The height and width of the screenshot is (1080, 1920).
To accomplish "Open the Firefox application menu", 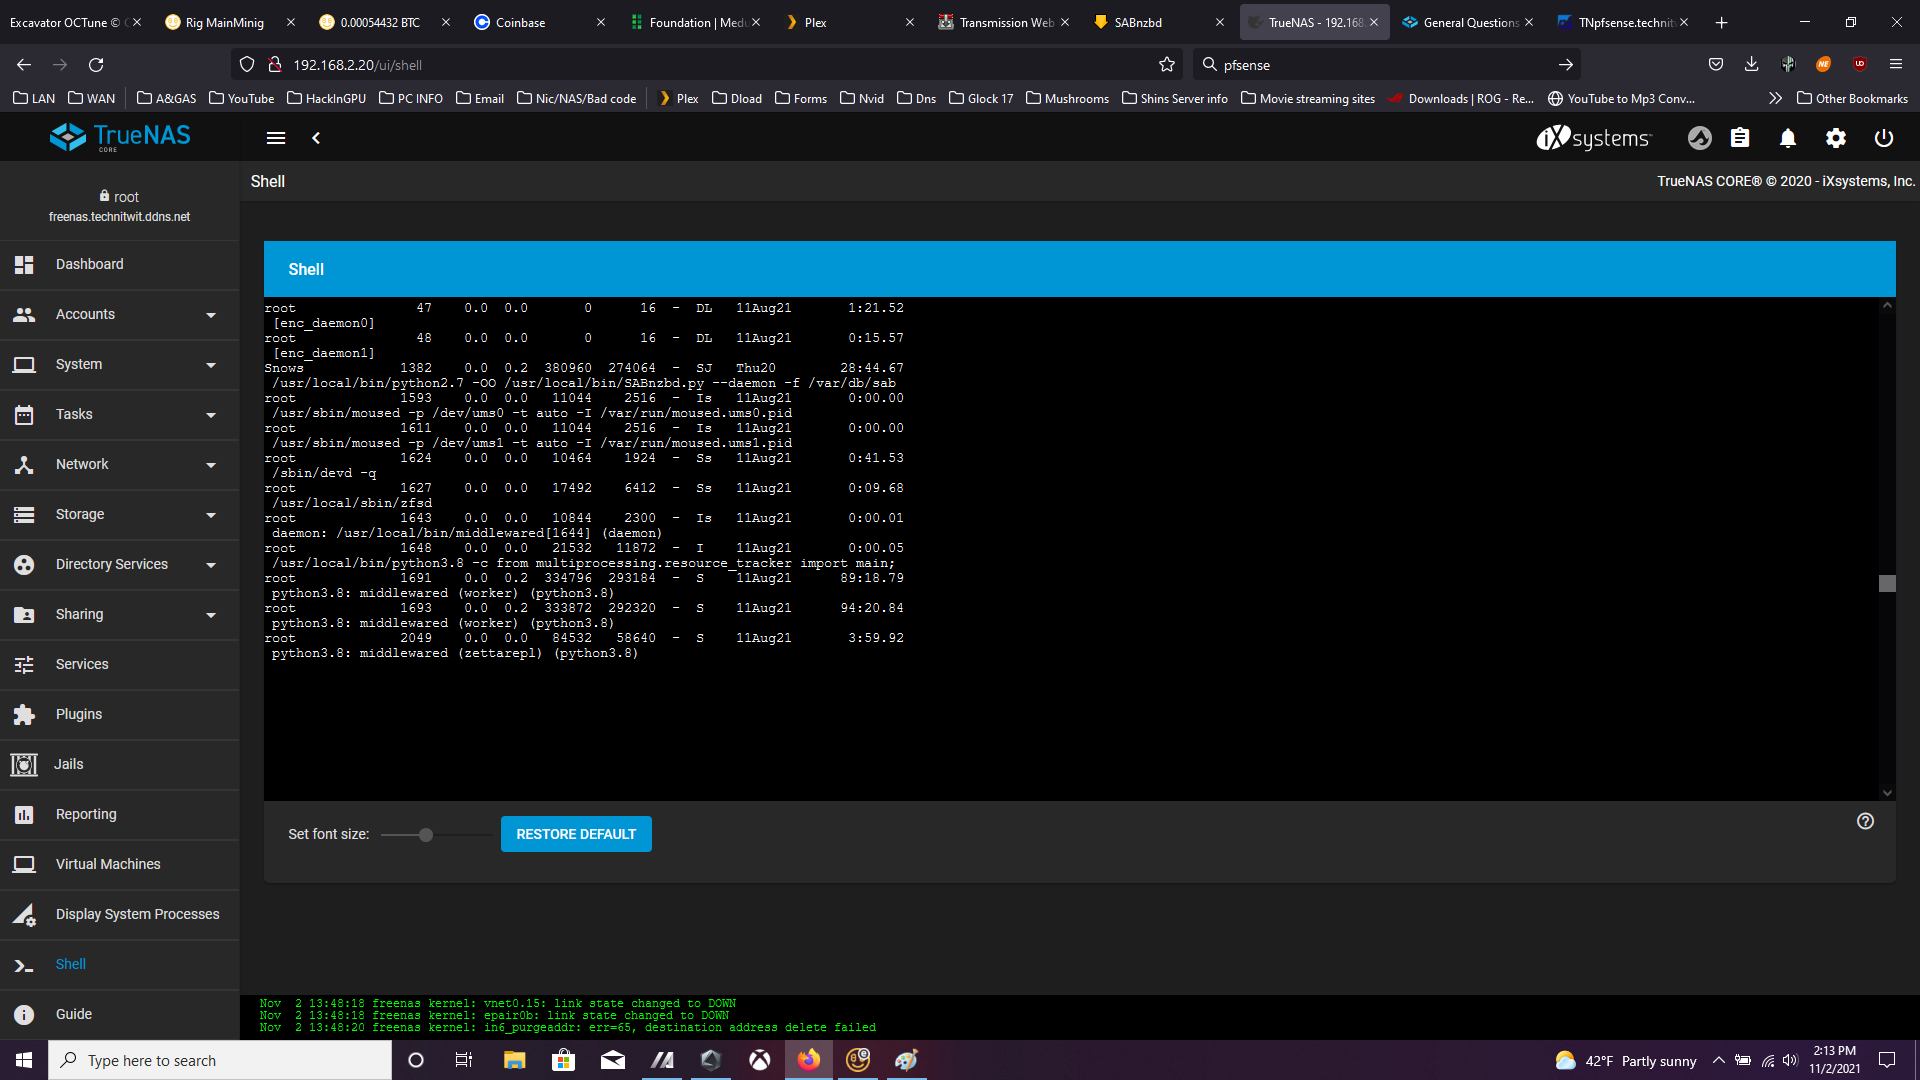I will coord(1895,64).
